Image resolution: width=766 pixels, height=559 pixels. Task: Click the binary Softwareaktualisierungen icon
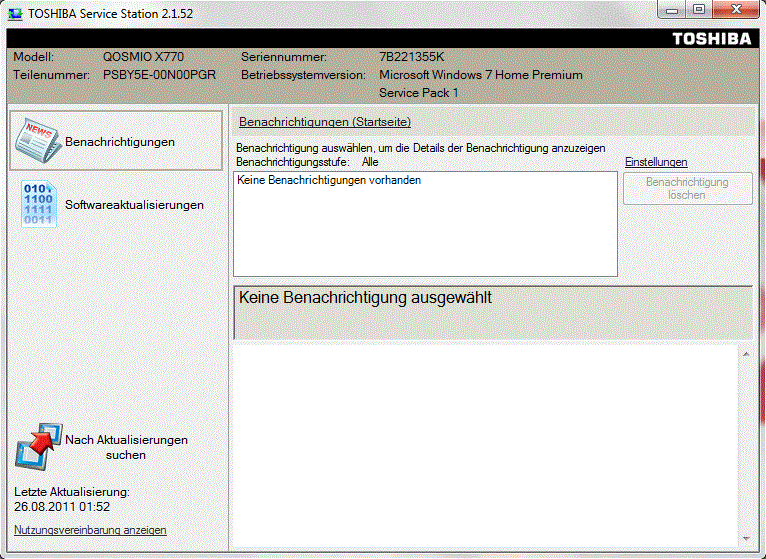[x=39, y=204]
